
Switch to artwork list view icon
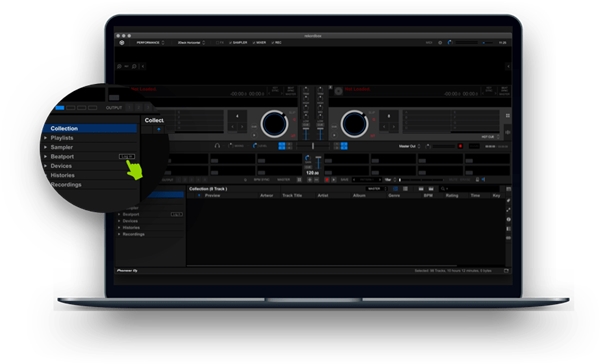coord(405,189)
